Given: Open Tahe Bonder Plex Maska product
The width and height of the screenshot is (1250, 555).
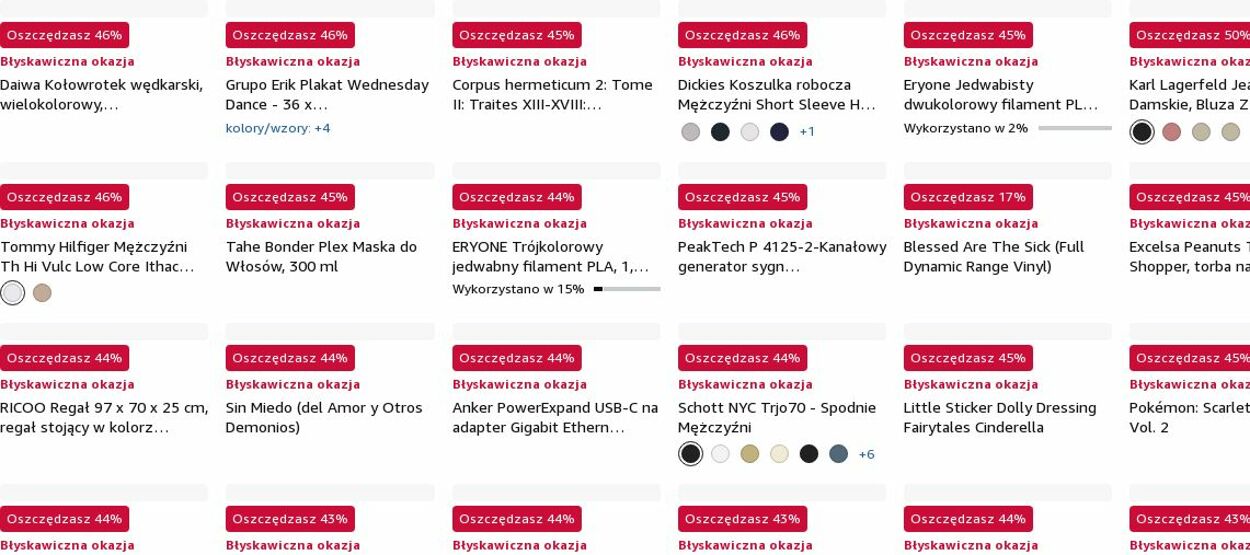Looking at the screenshot, I should point(321,256).
